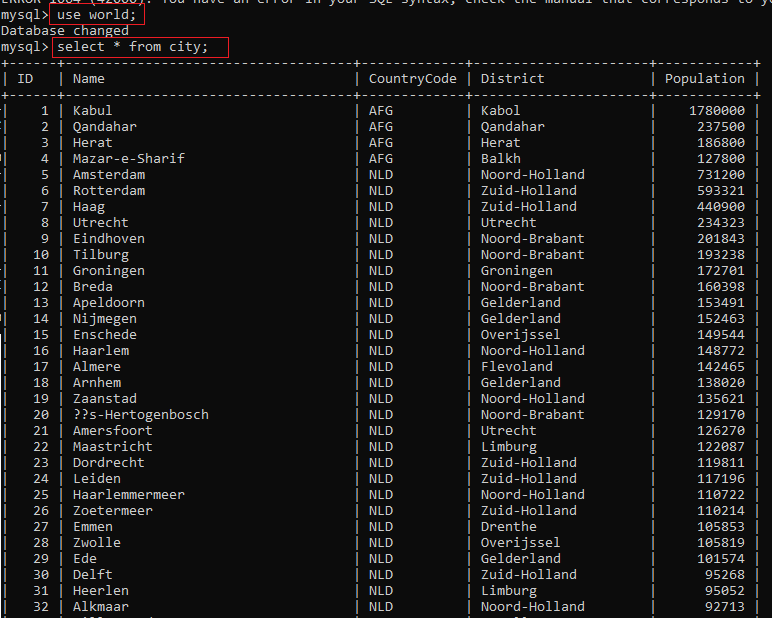Select the city name Amersfoort
772x618 pixels.
point(113,431)
